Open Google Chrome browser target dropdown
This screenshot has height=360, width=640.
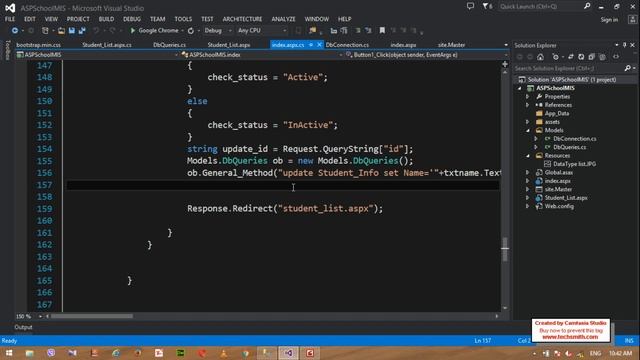pyautogui.click(x=182, y=31)
